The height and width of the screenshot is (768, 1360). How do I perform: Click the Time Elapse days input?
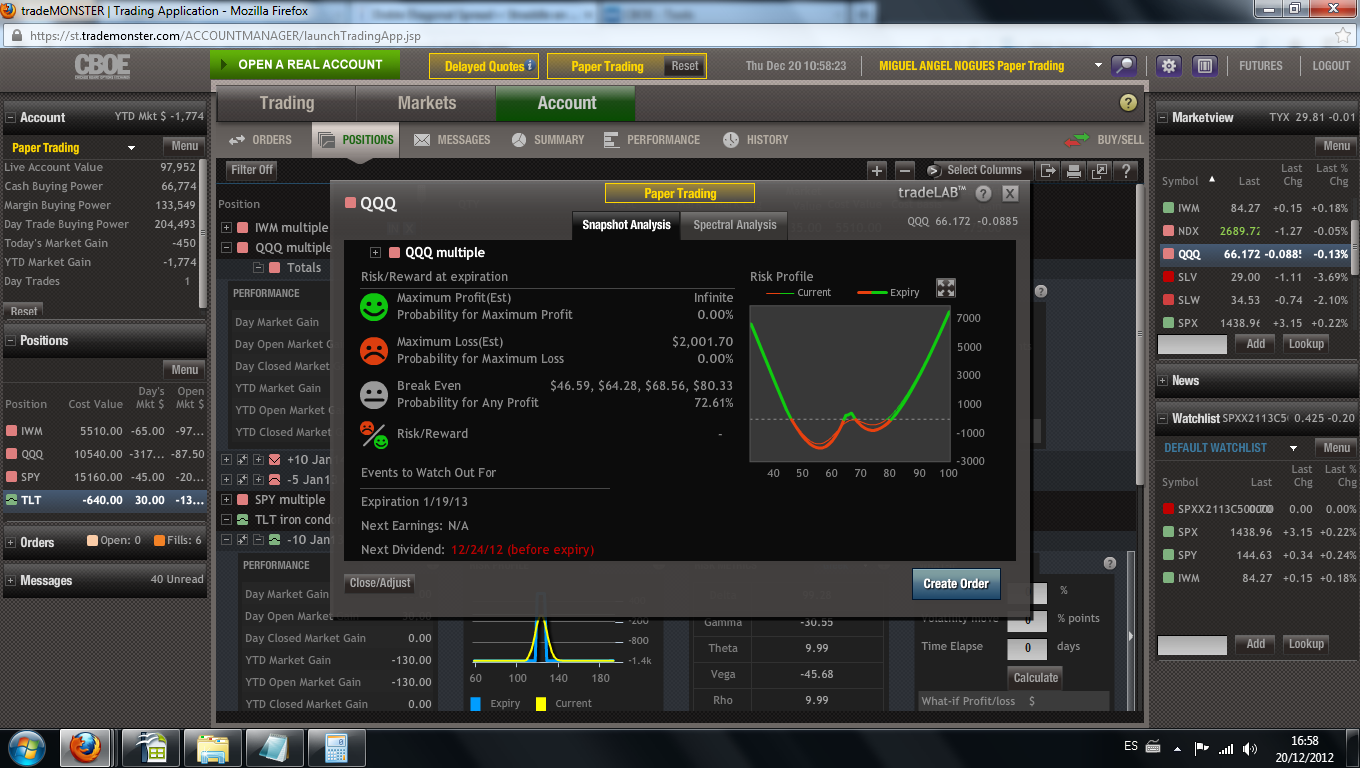pyautogui.click(x=1027, y=648)
